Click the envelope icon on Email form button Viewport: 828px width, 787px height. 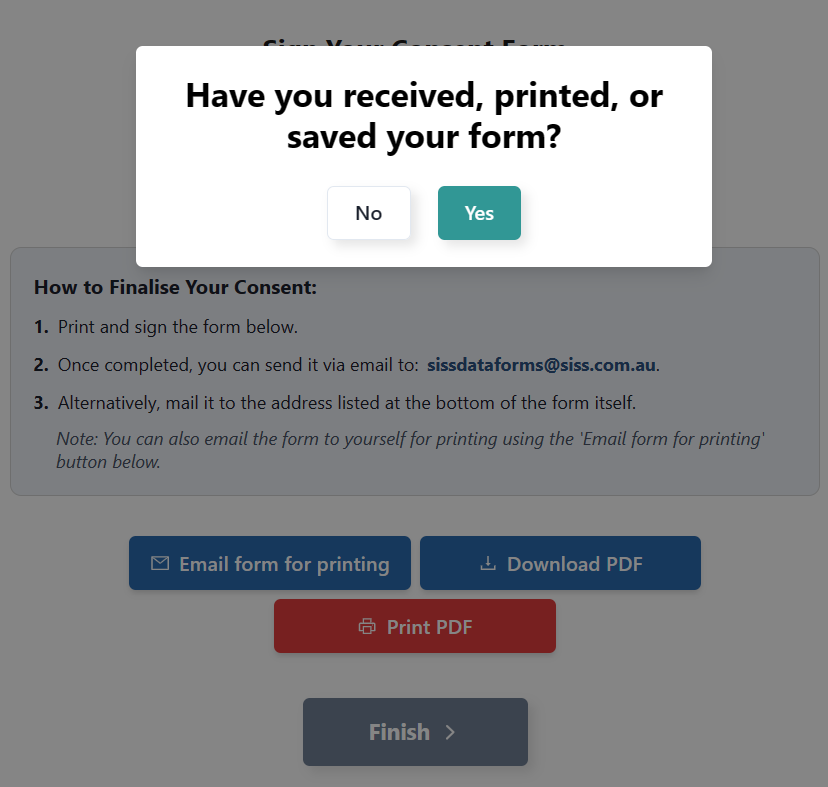(x=160, y=564)
